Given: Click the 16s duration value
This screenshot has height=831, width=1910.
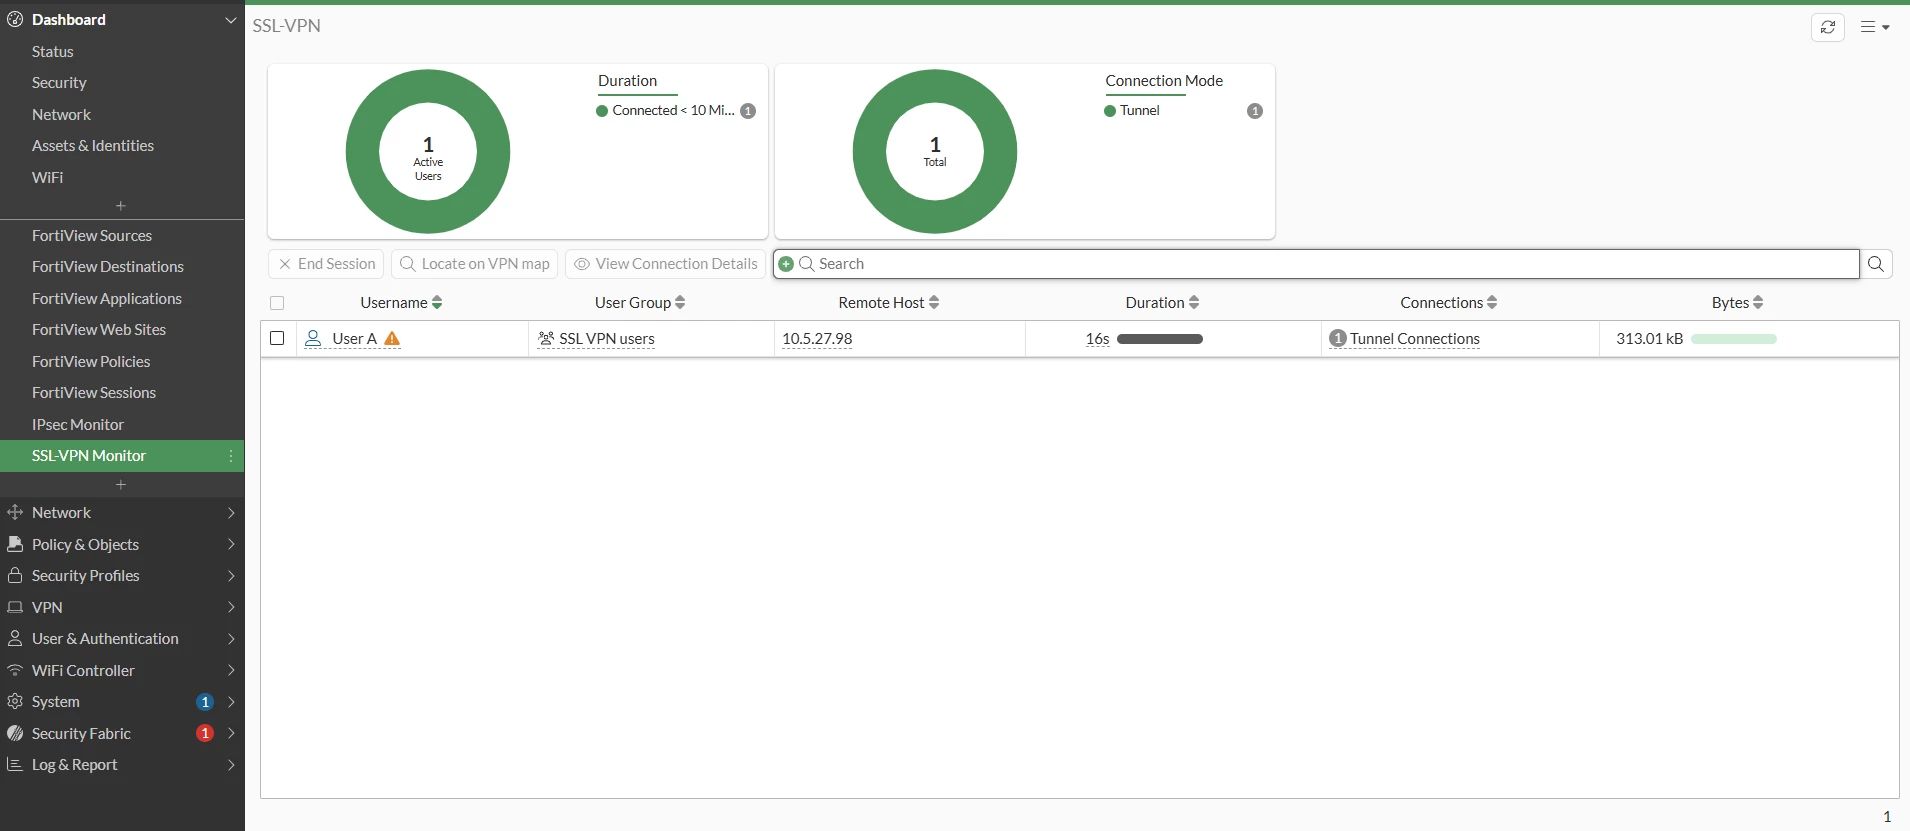Looking at the screenshot, I should 1098,339.
